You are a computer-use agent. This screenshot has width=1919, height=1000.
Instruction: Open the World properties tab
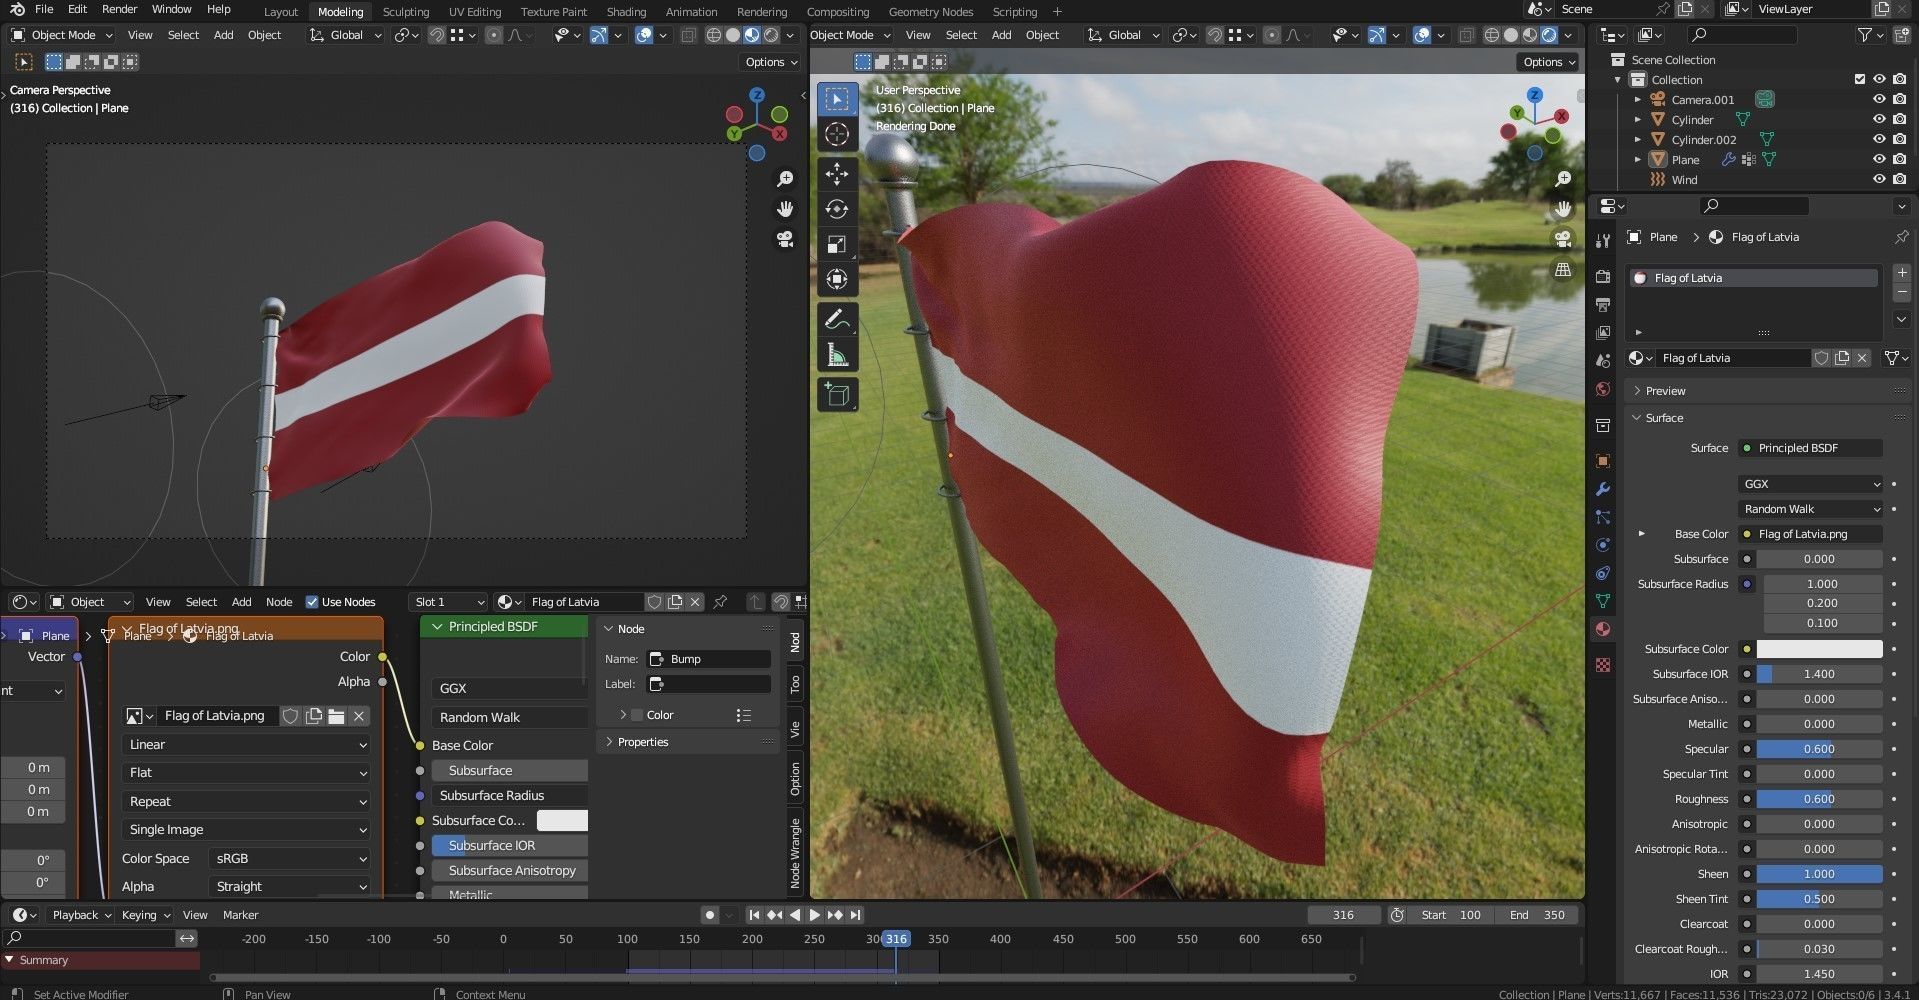(x=1603, y=389)
